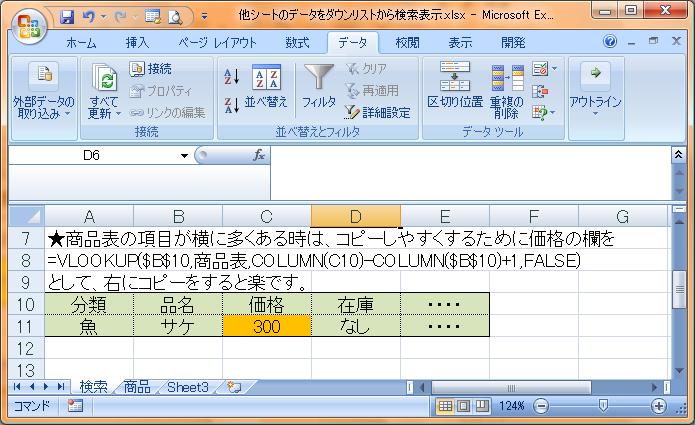
Task: Open quick access toolbar customize dropdown
Action: (204, 17)
